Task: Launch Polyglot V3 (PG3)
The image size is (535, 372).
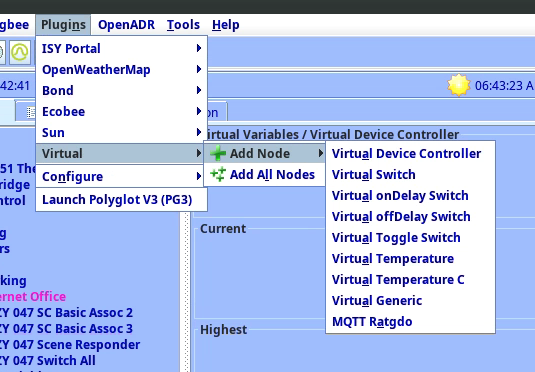Action: (x=121, y=200)
